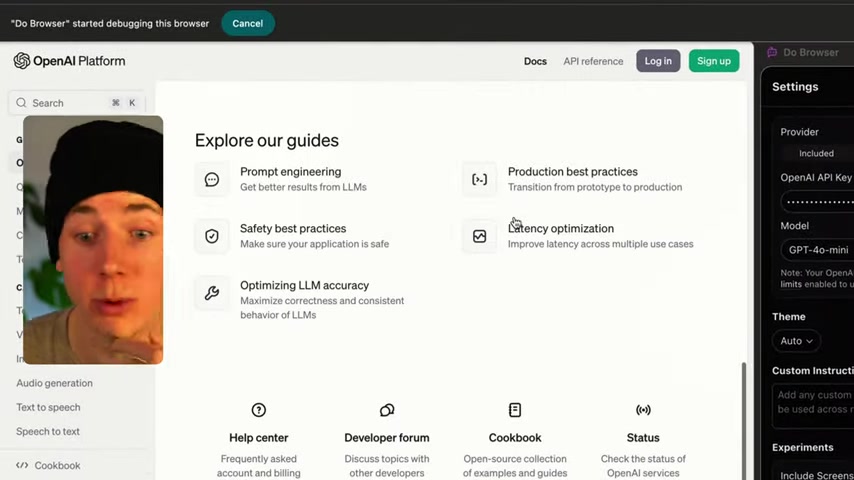Open the Prompt engineering guide title
Viewport: 854px width, 480px height.
tap(291, 172)
